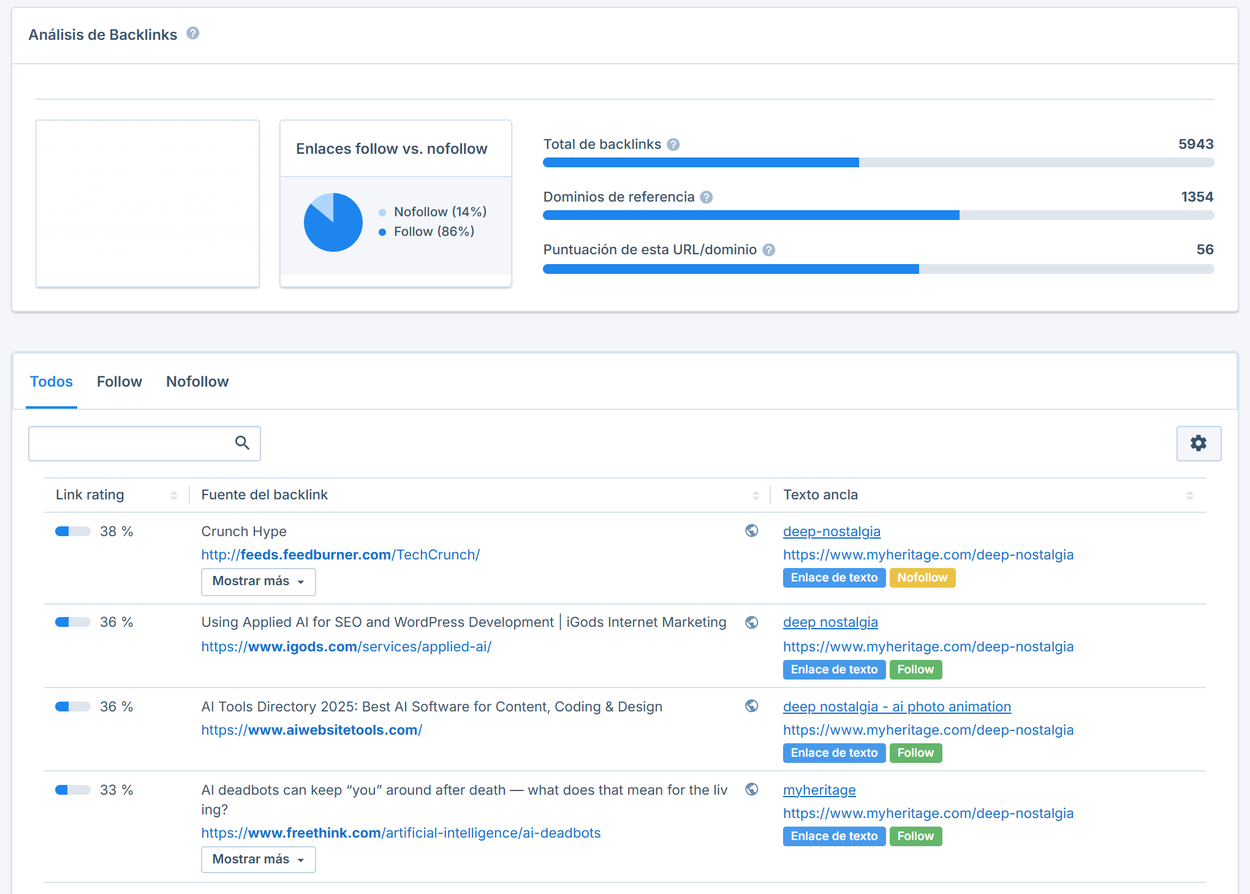The image size is (1250, 894).
Task: Open www.aiwebsitetools.com source link
Action: [x=311, y=730]
